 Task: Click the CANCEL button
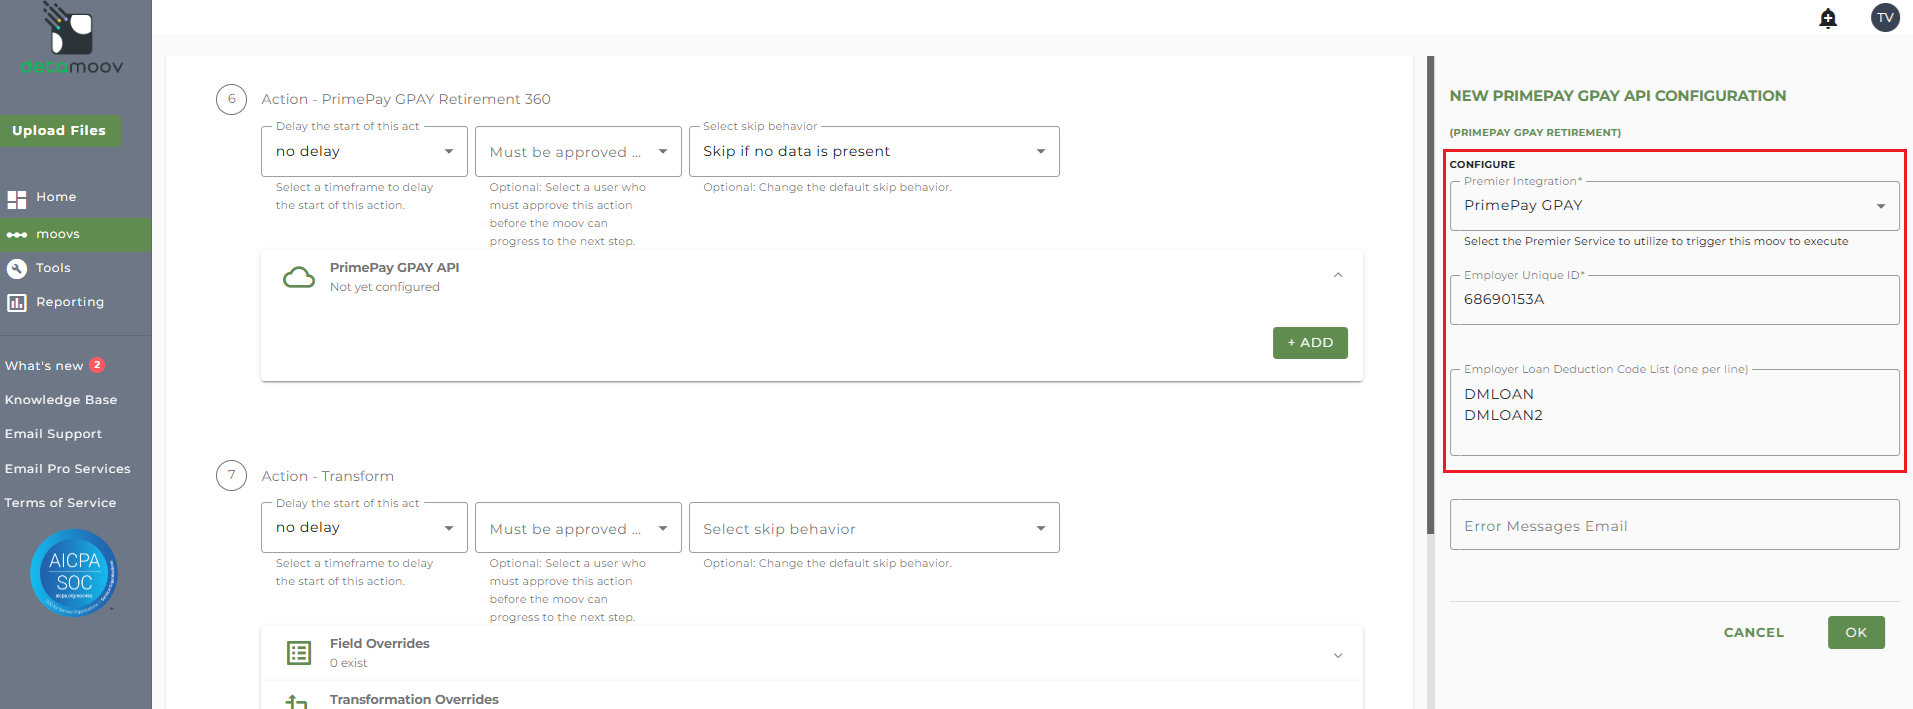pyautogui.click(x=1753, y=632)
